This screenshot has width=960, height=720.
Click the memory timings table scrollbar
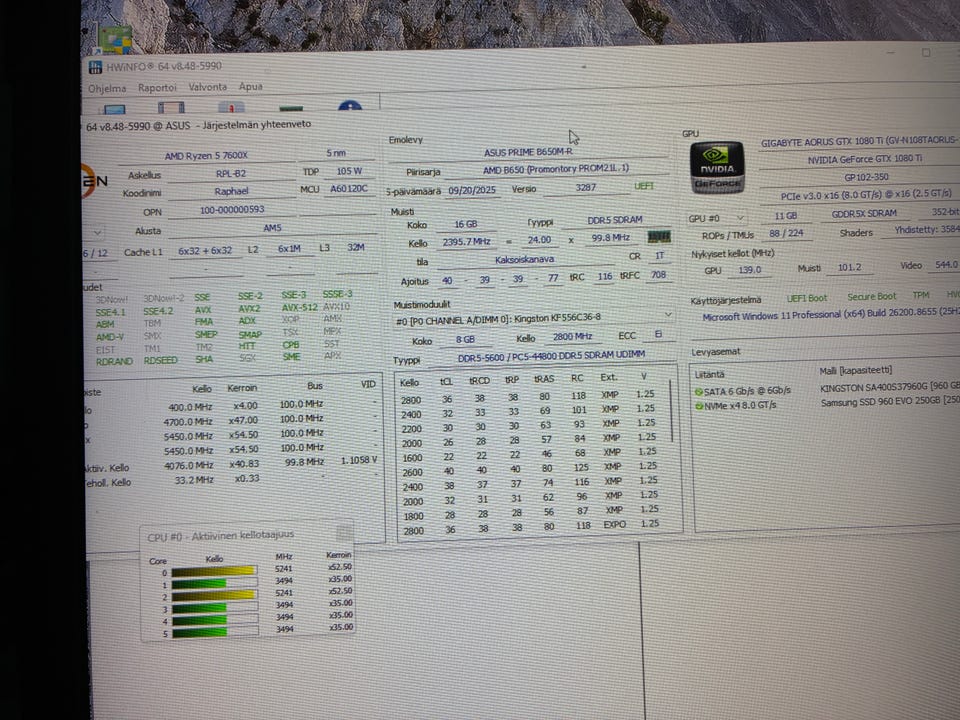672,411
